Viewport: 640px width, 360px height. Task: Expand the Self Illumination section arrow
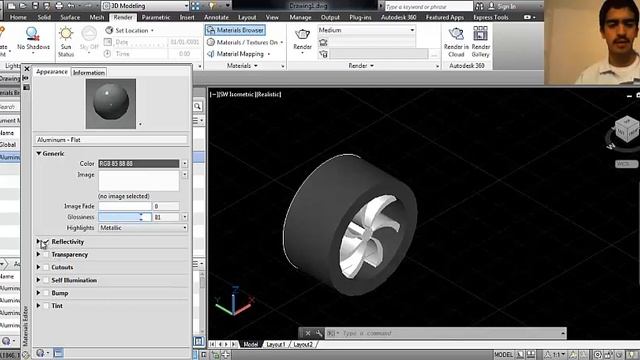(38, 280)
